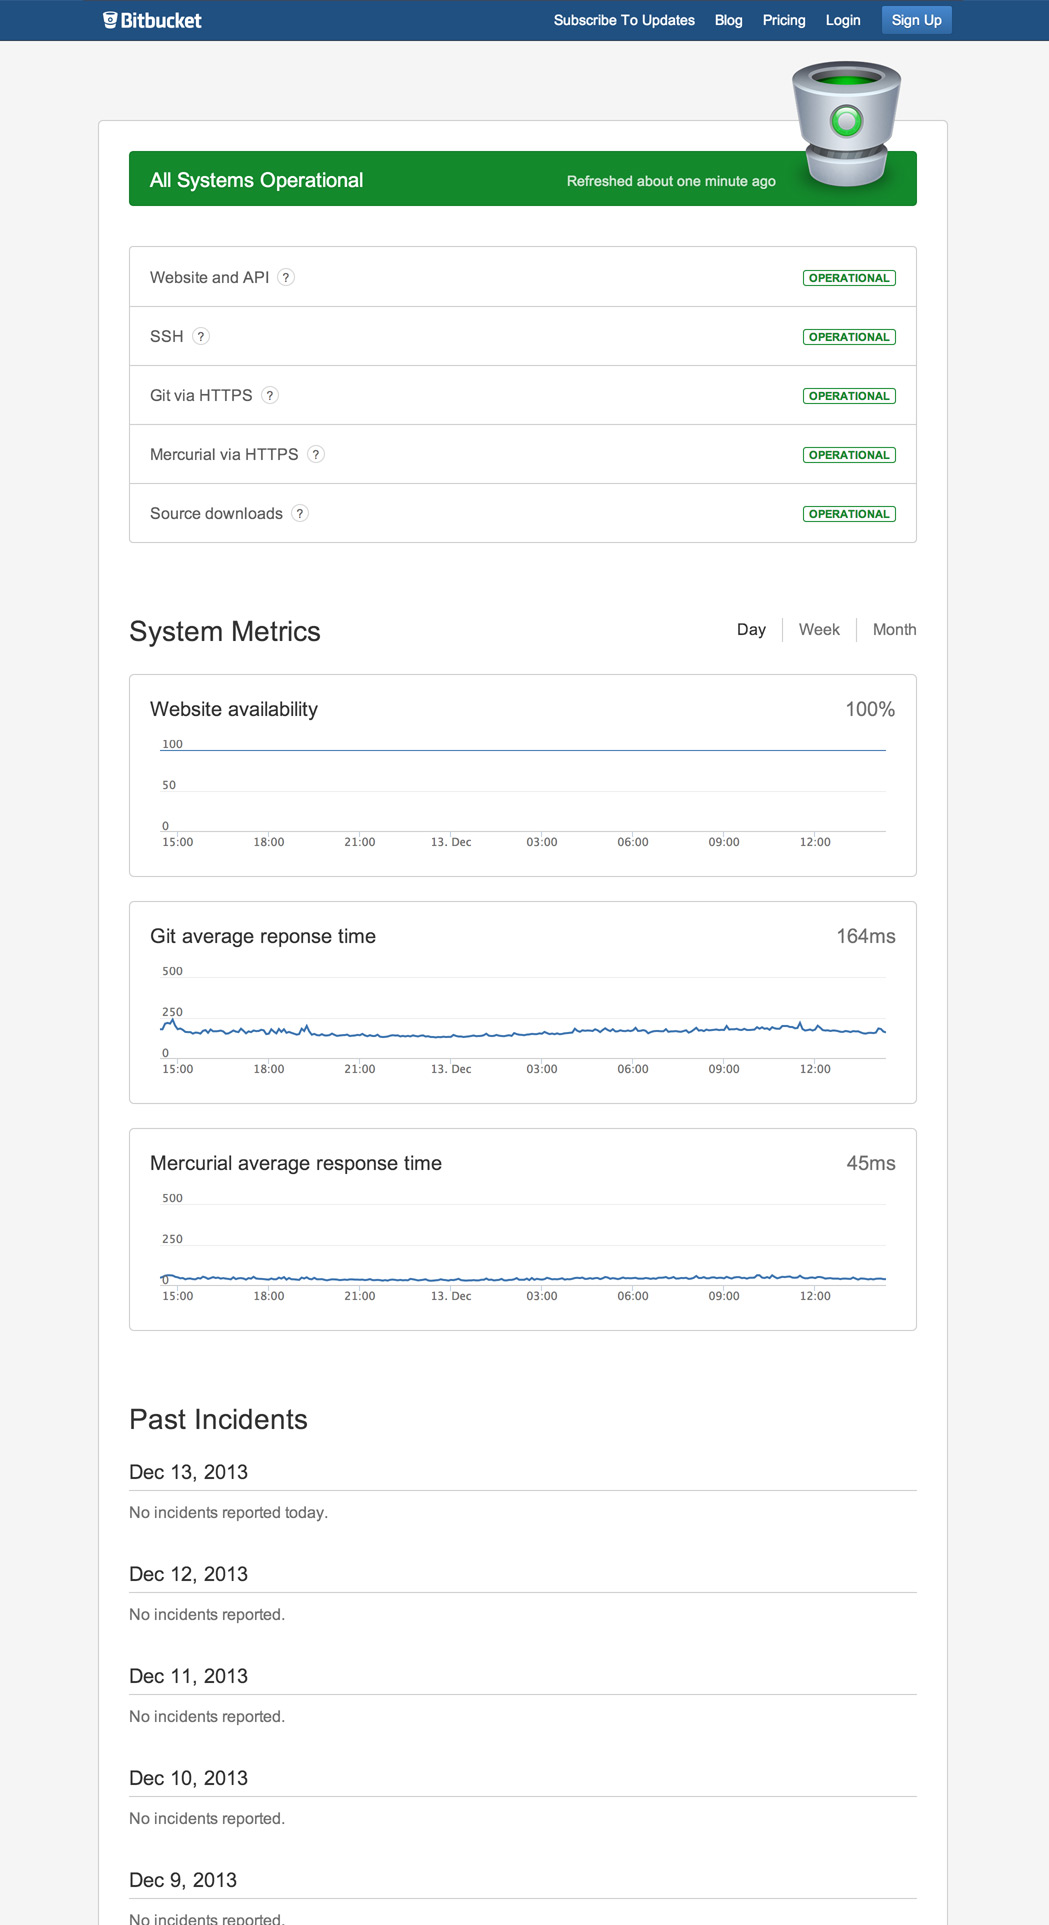Click the Bitbucket logo in the navbar
This screenshot has width=1049, height=1925.
click(x=152, y=19)
